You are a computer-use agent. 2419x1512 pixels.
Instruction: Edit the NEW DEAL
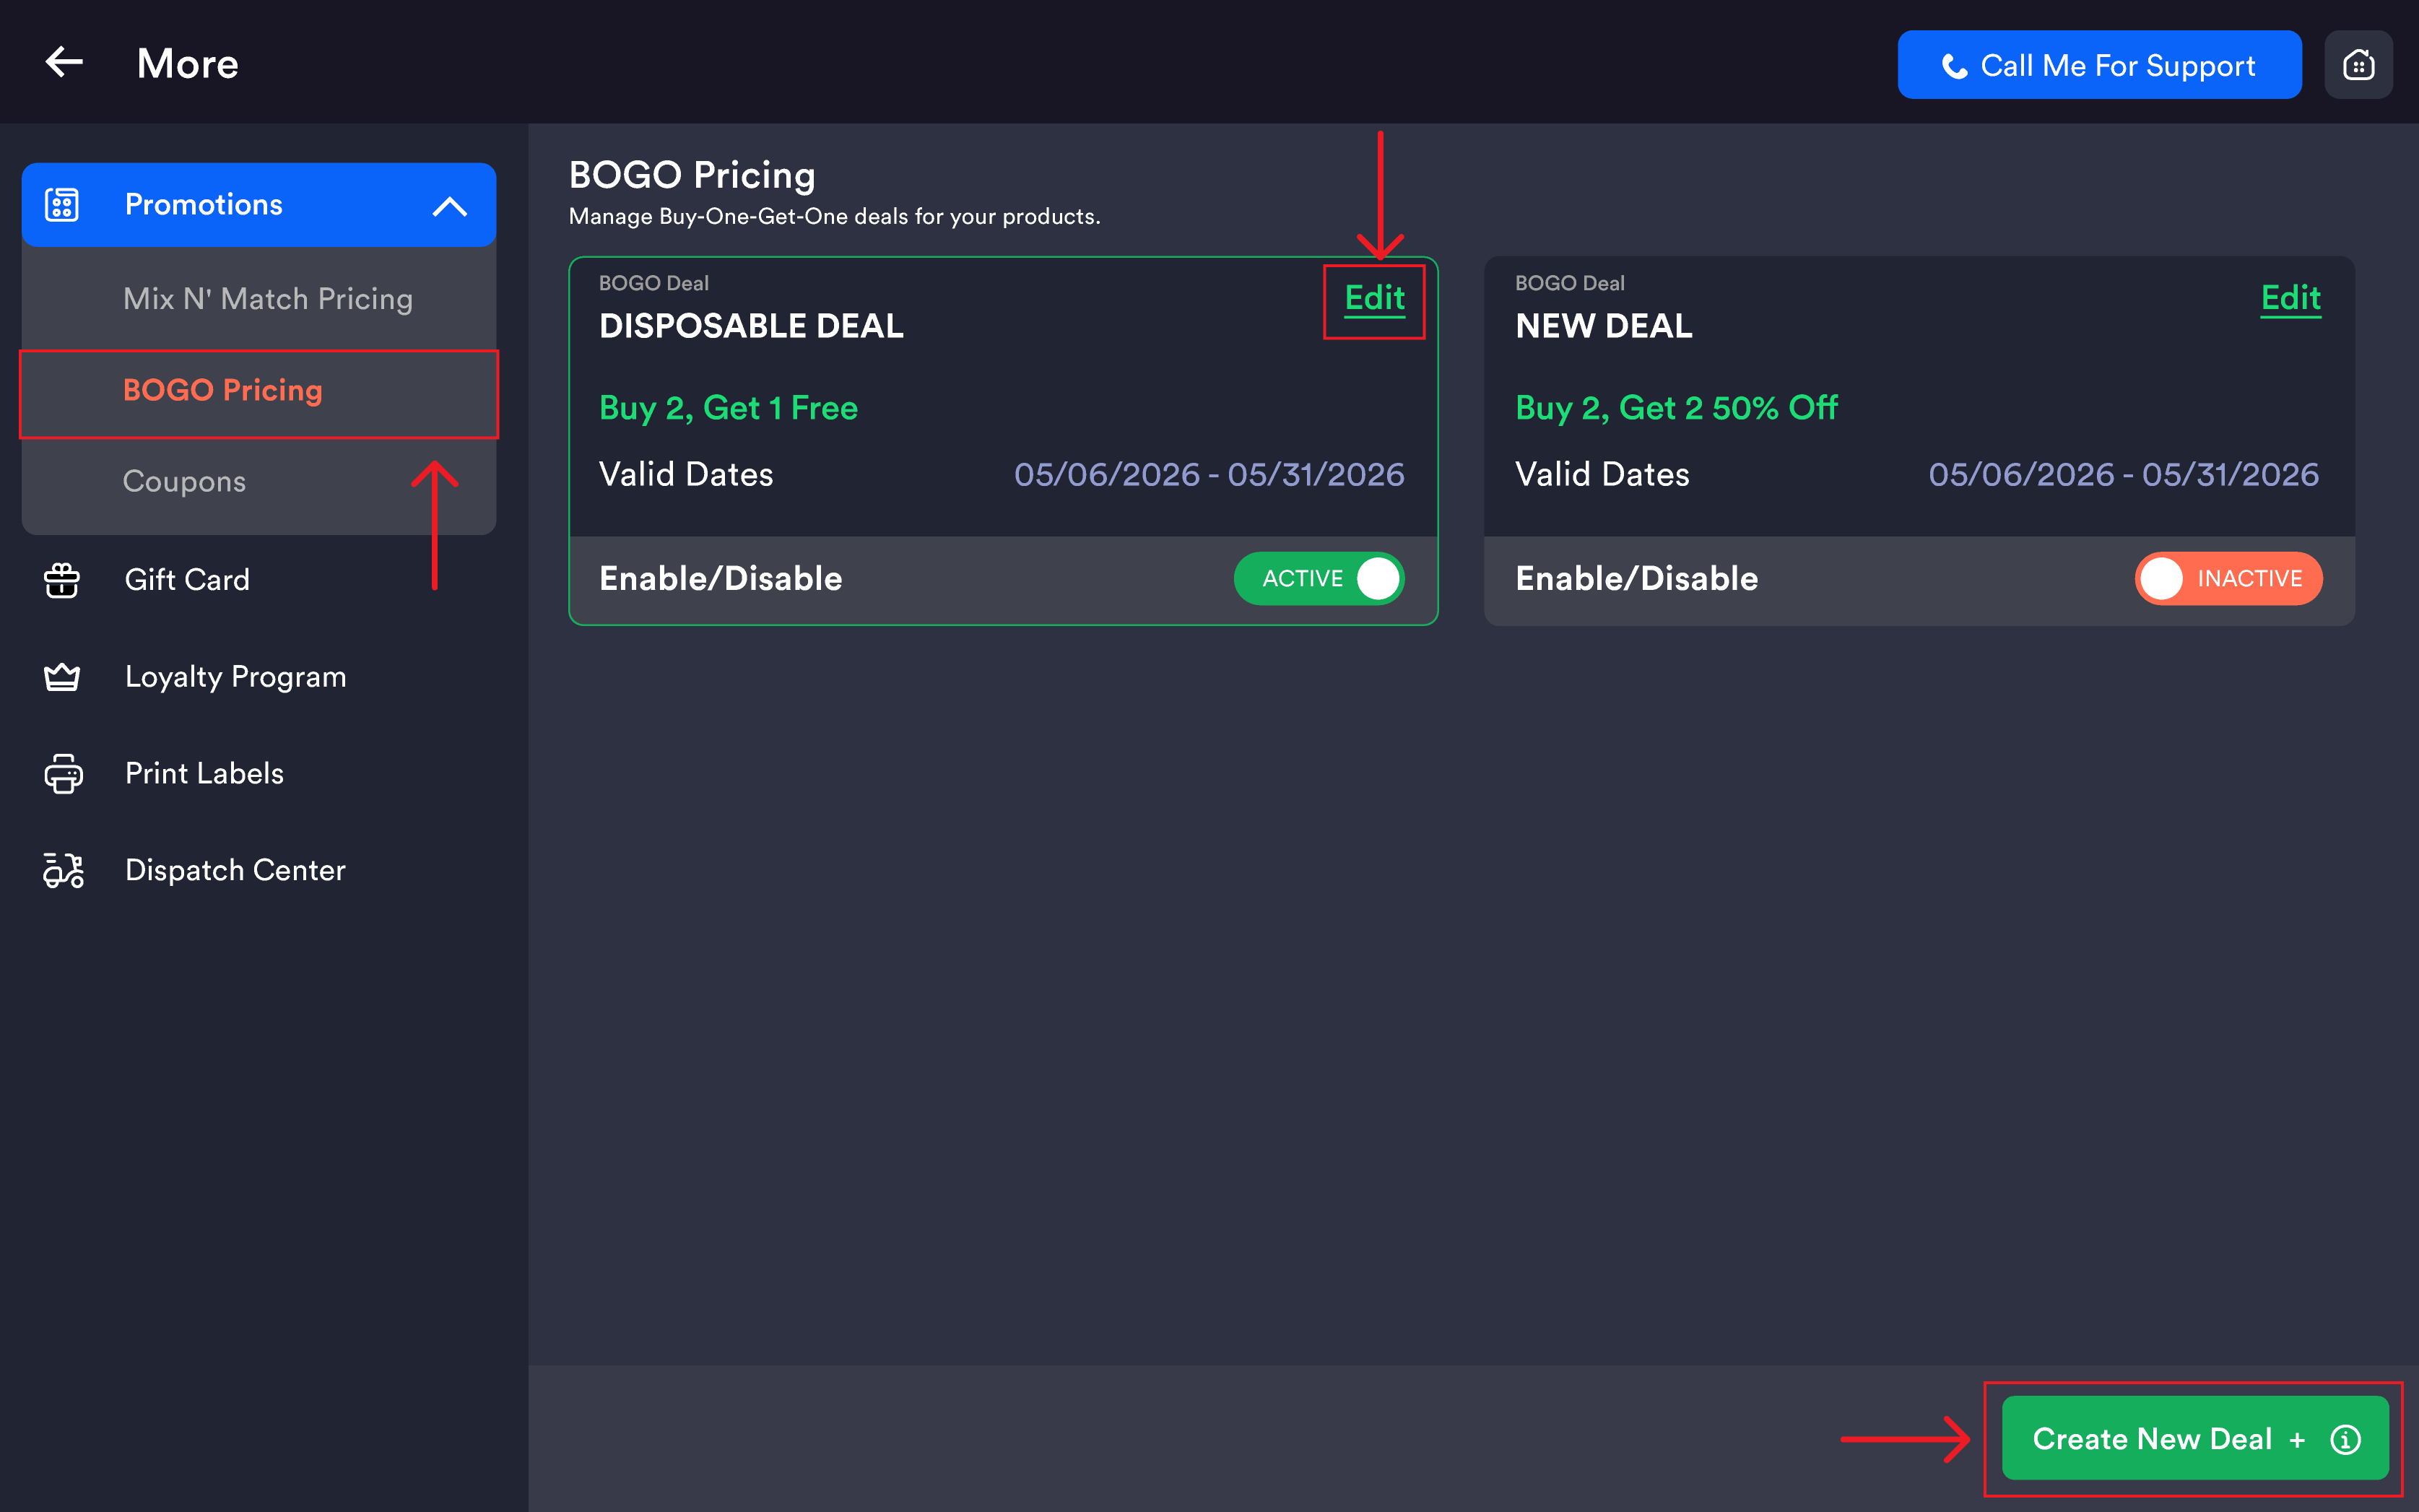point(2290,299)
